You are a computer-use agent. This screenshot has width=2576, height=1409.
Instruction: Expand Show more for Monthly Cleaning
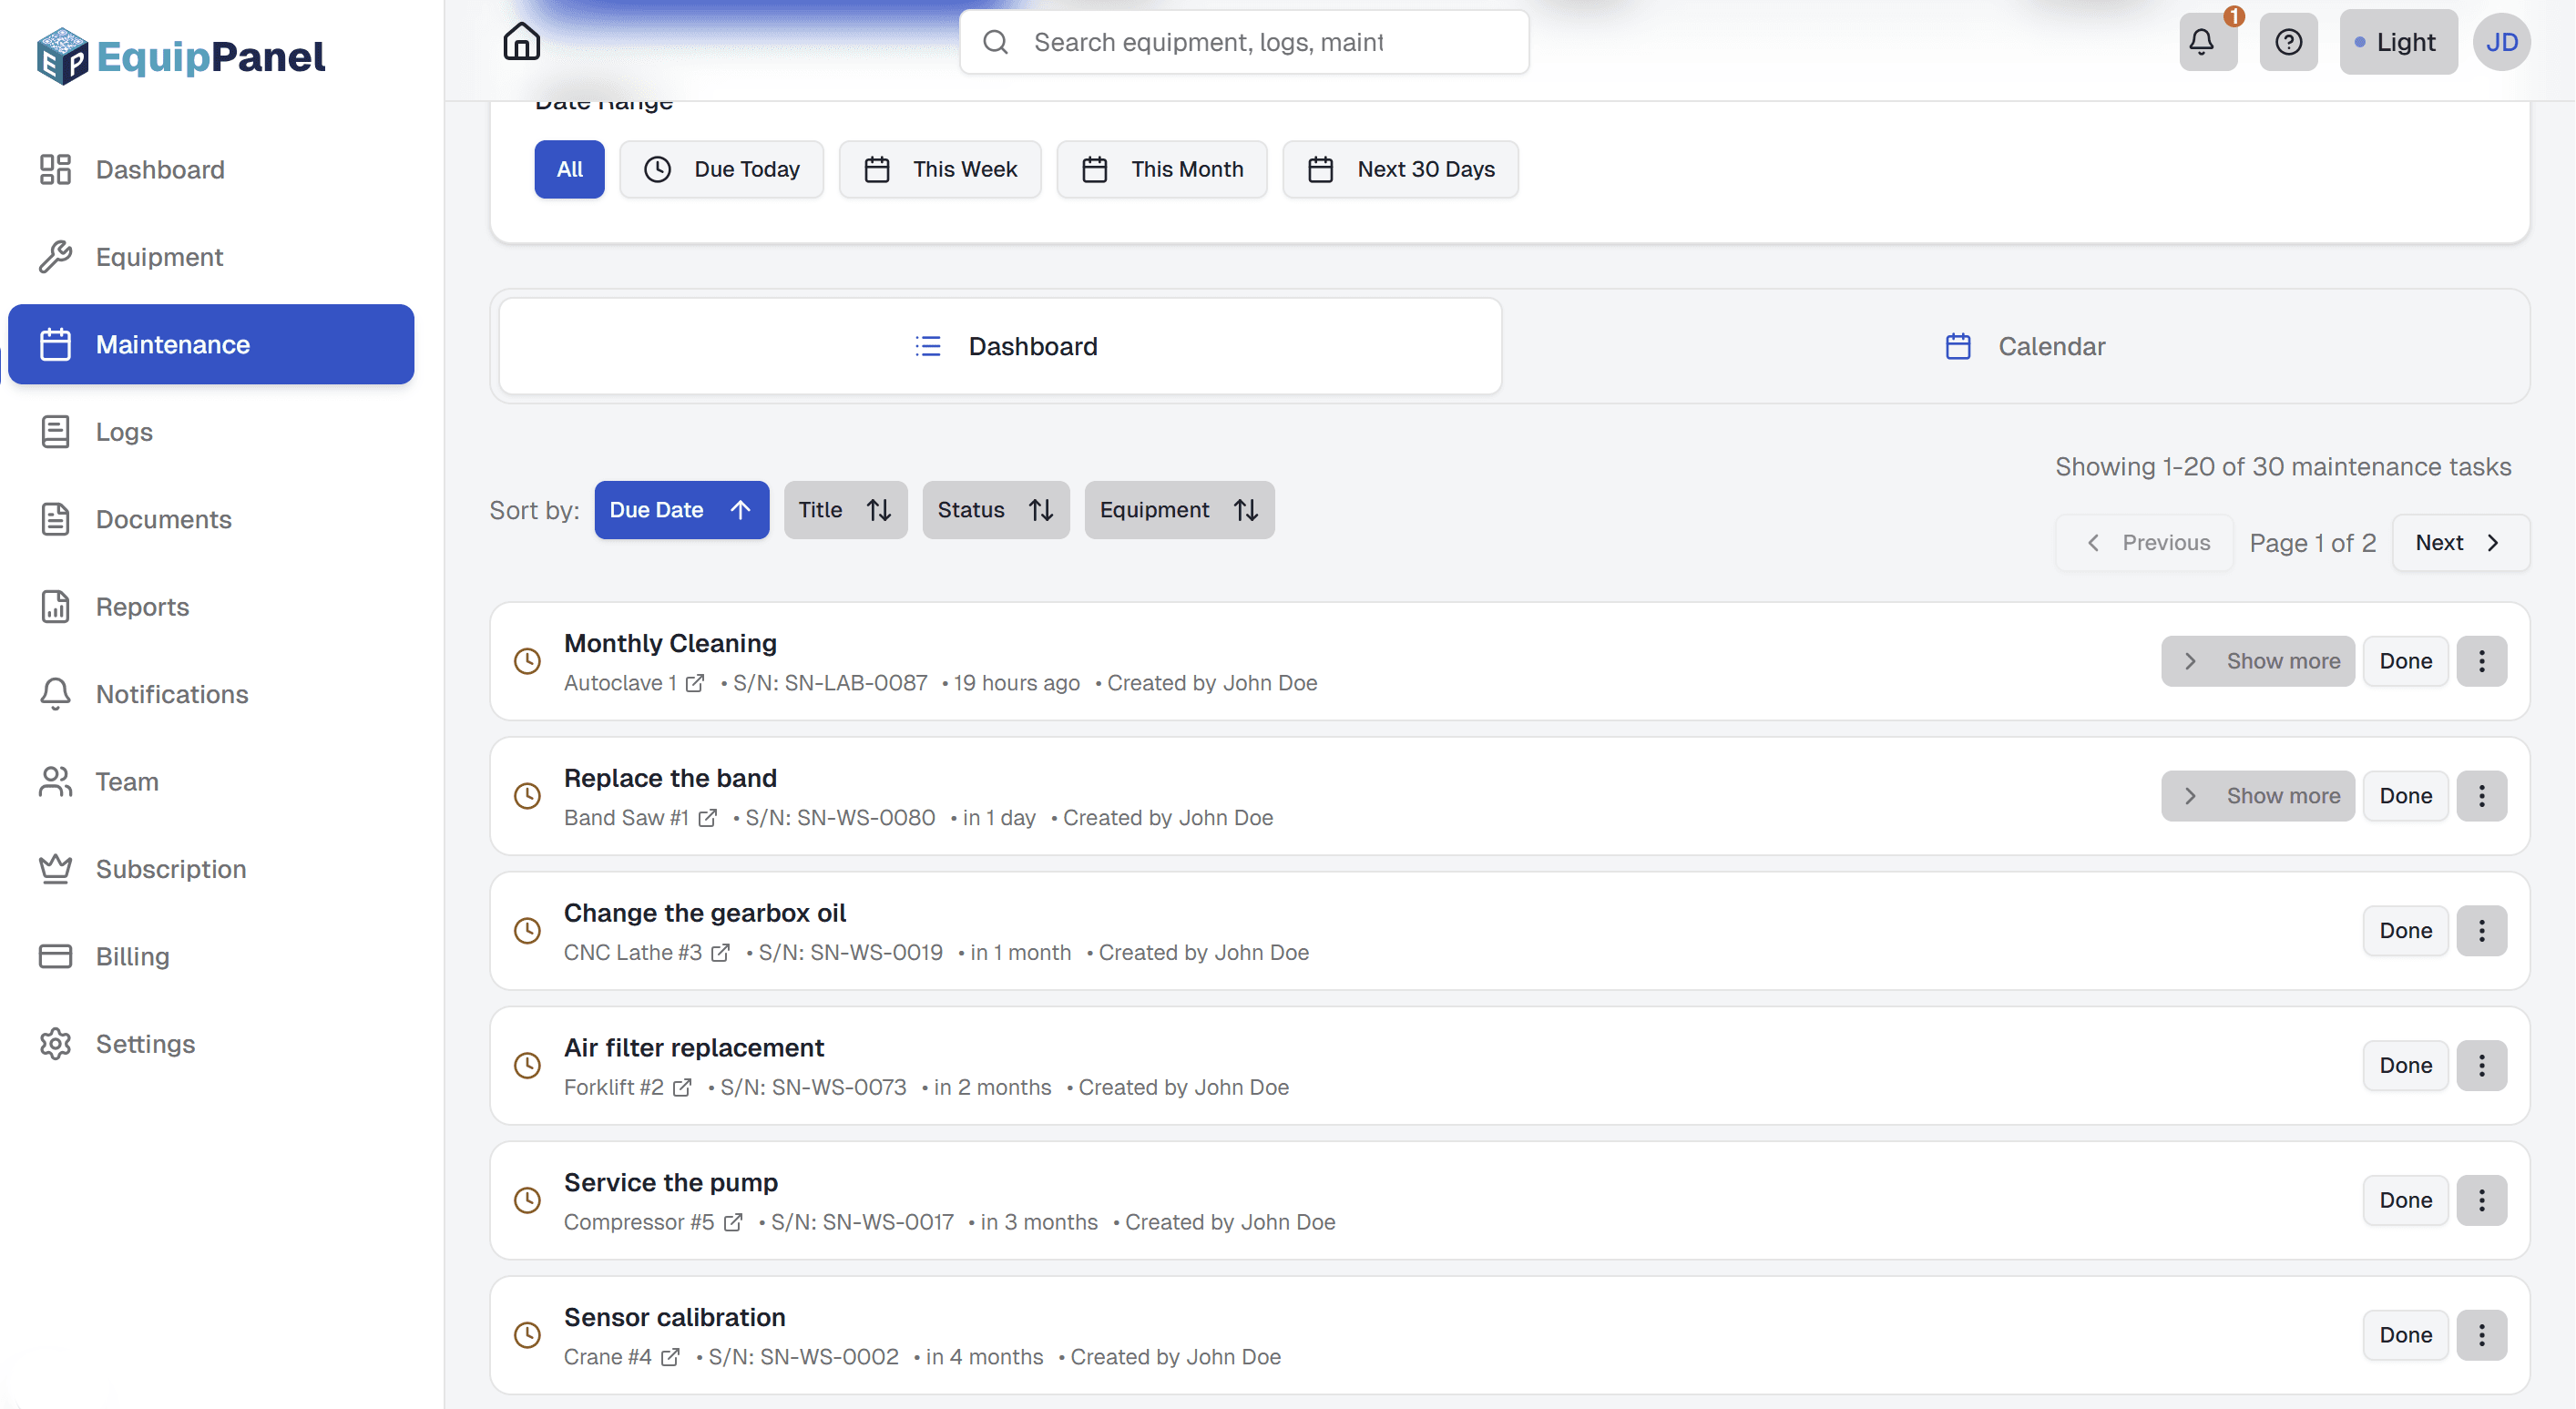coord(2257,661)
